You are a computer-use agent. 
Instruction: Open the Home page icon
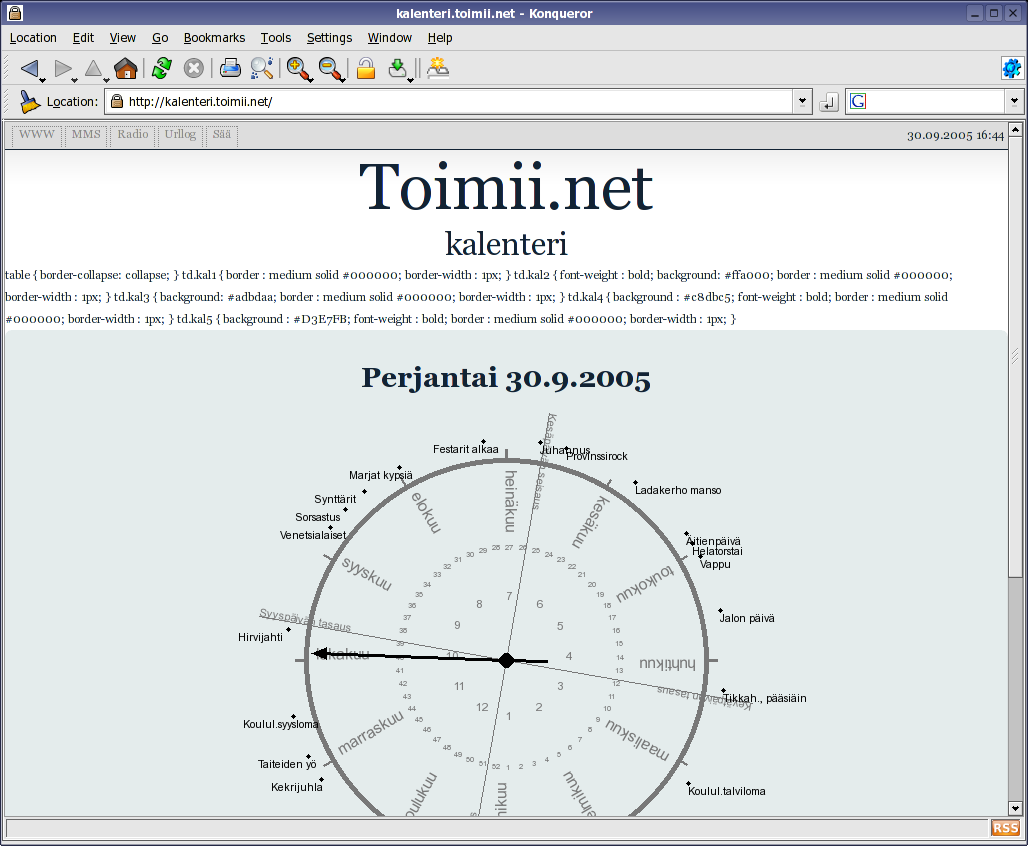coord(126,68)
